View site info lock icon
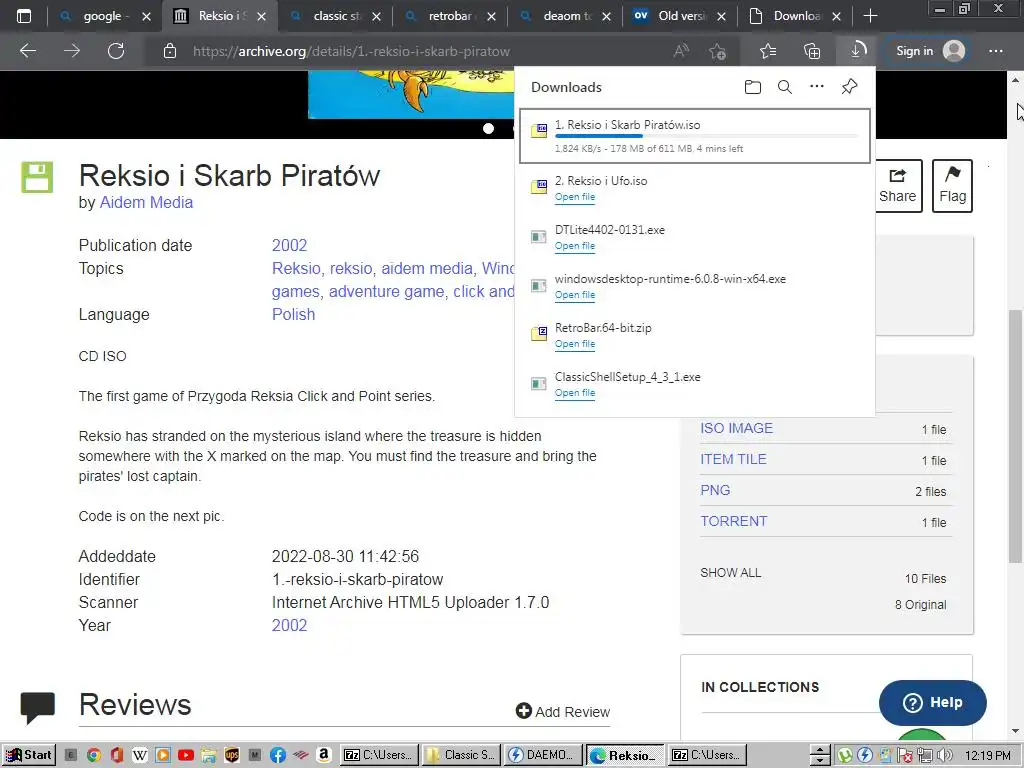Viewport: 1024px width, 768px height. point(170,51)
